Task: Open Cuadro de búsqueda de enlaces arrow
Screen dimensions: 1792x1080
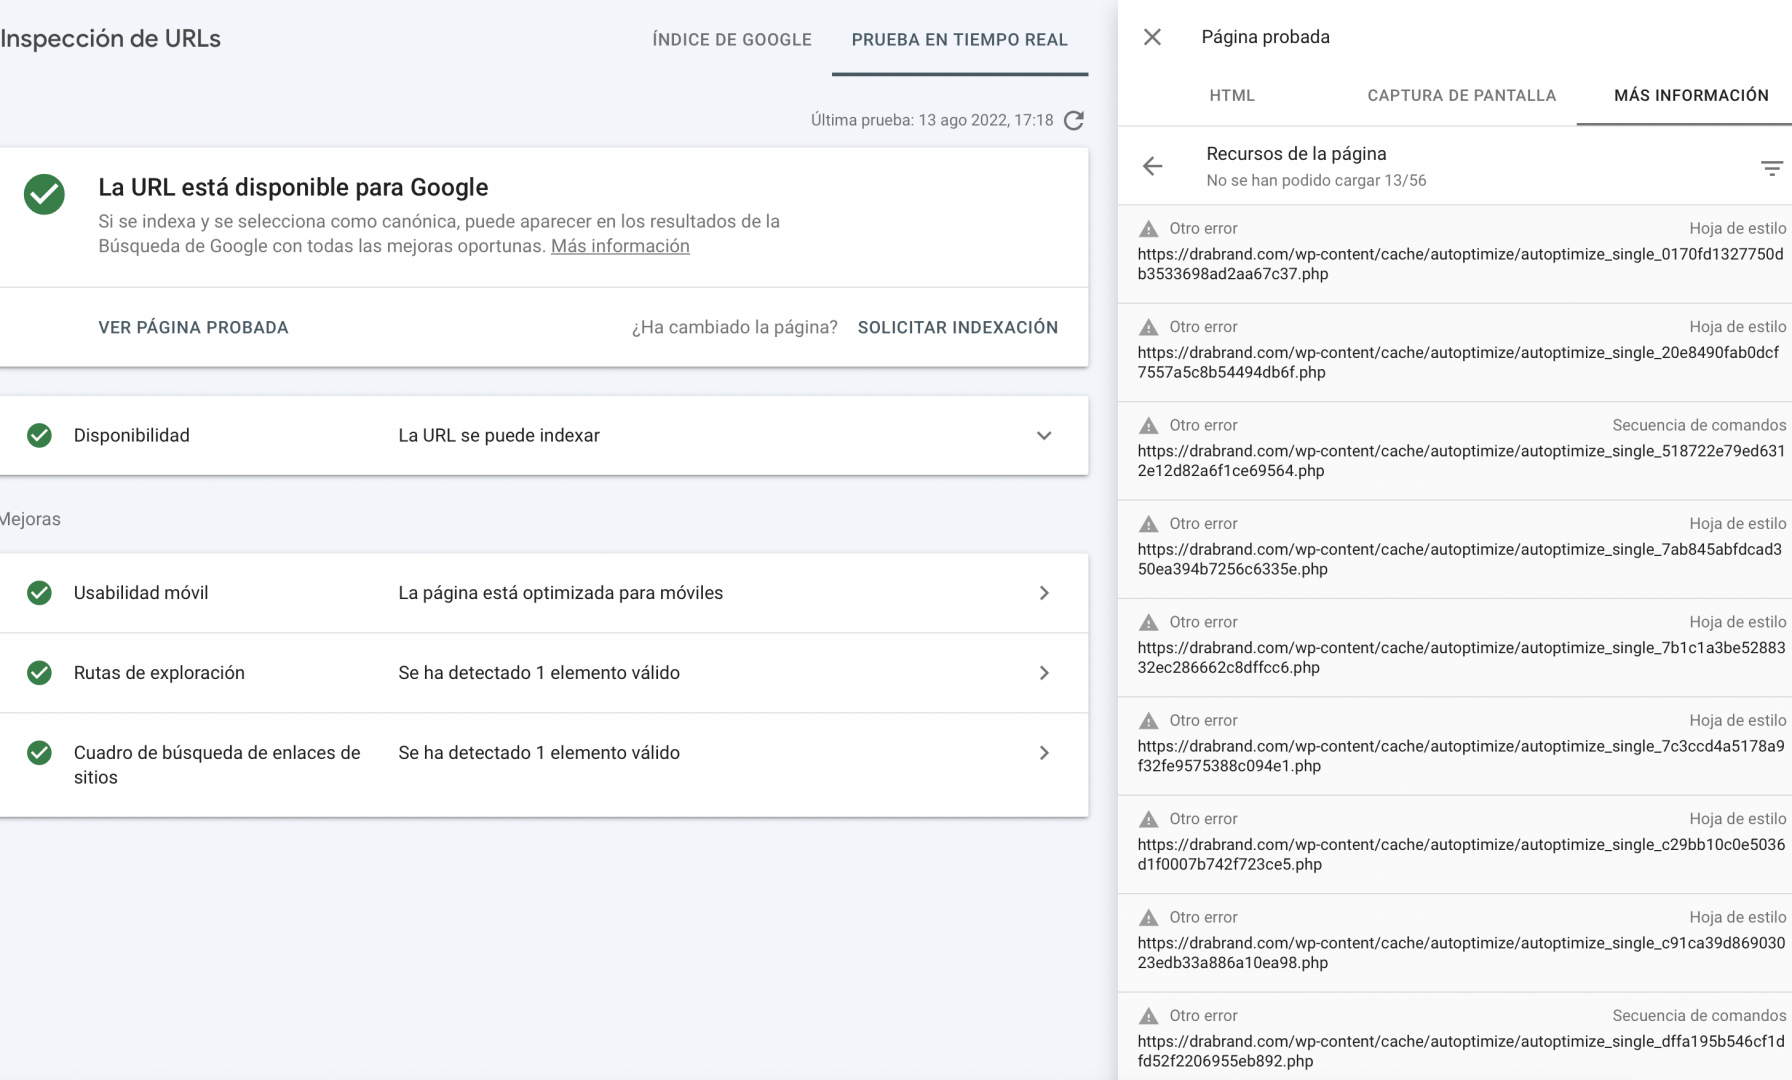Action: (x=1044, y=753)
